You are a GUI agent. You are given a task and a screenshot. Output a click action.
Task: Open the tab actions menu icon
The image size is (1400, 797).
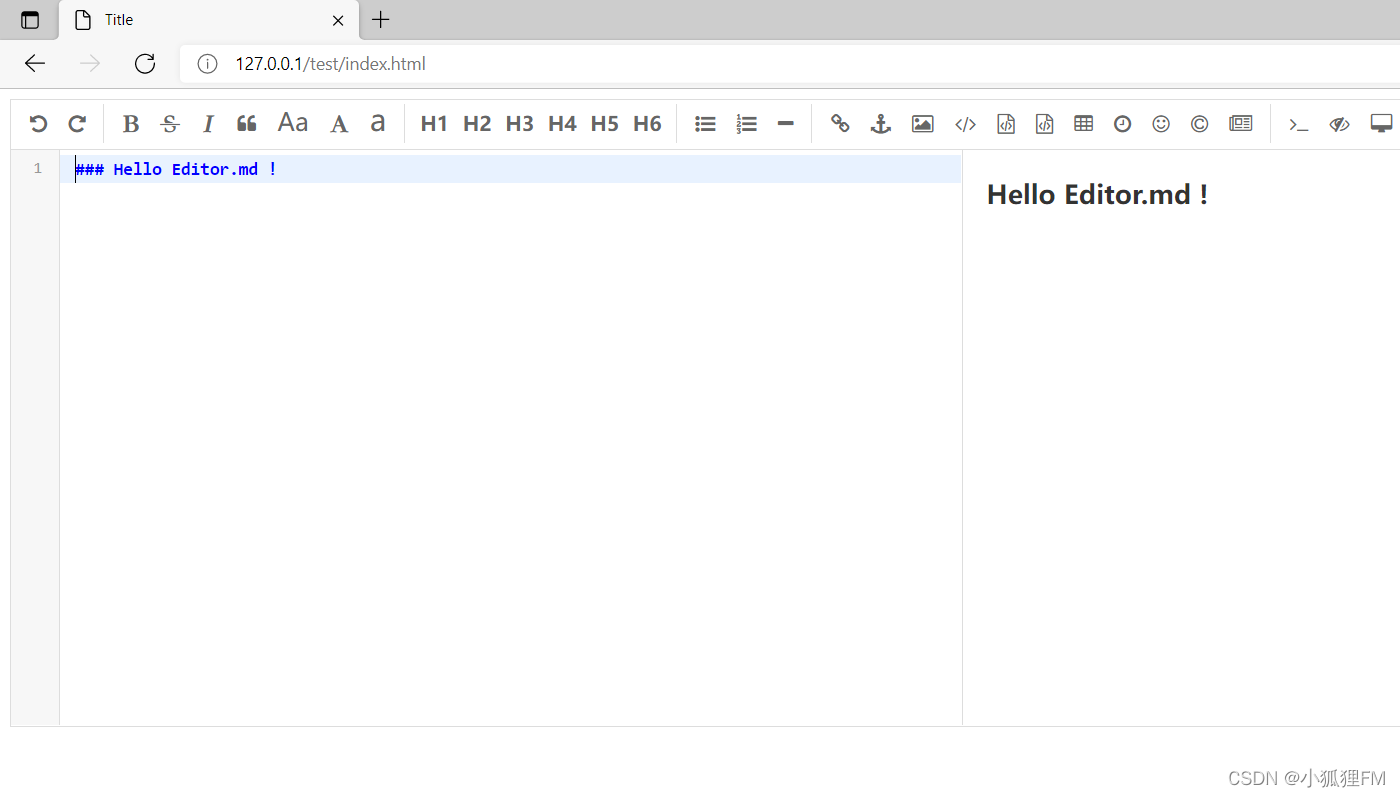(30, 20)
